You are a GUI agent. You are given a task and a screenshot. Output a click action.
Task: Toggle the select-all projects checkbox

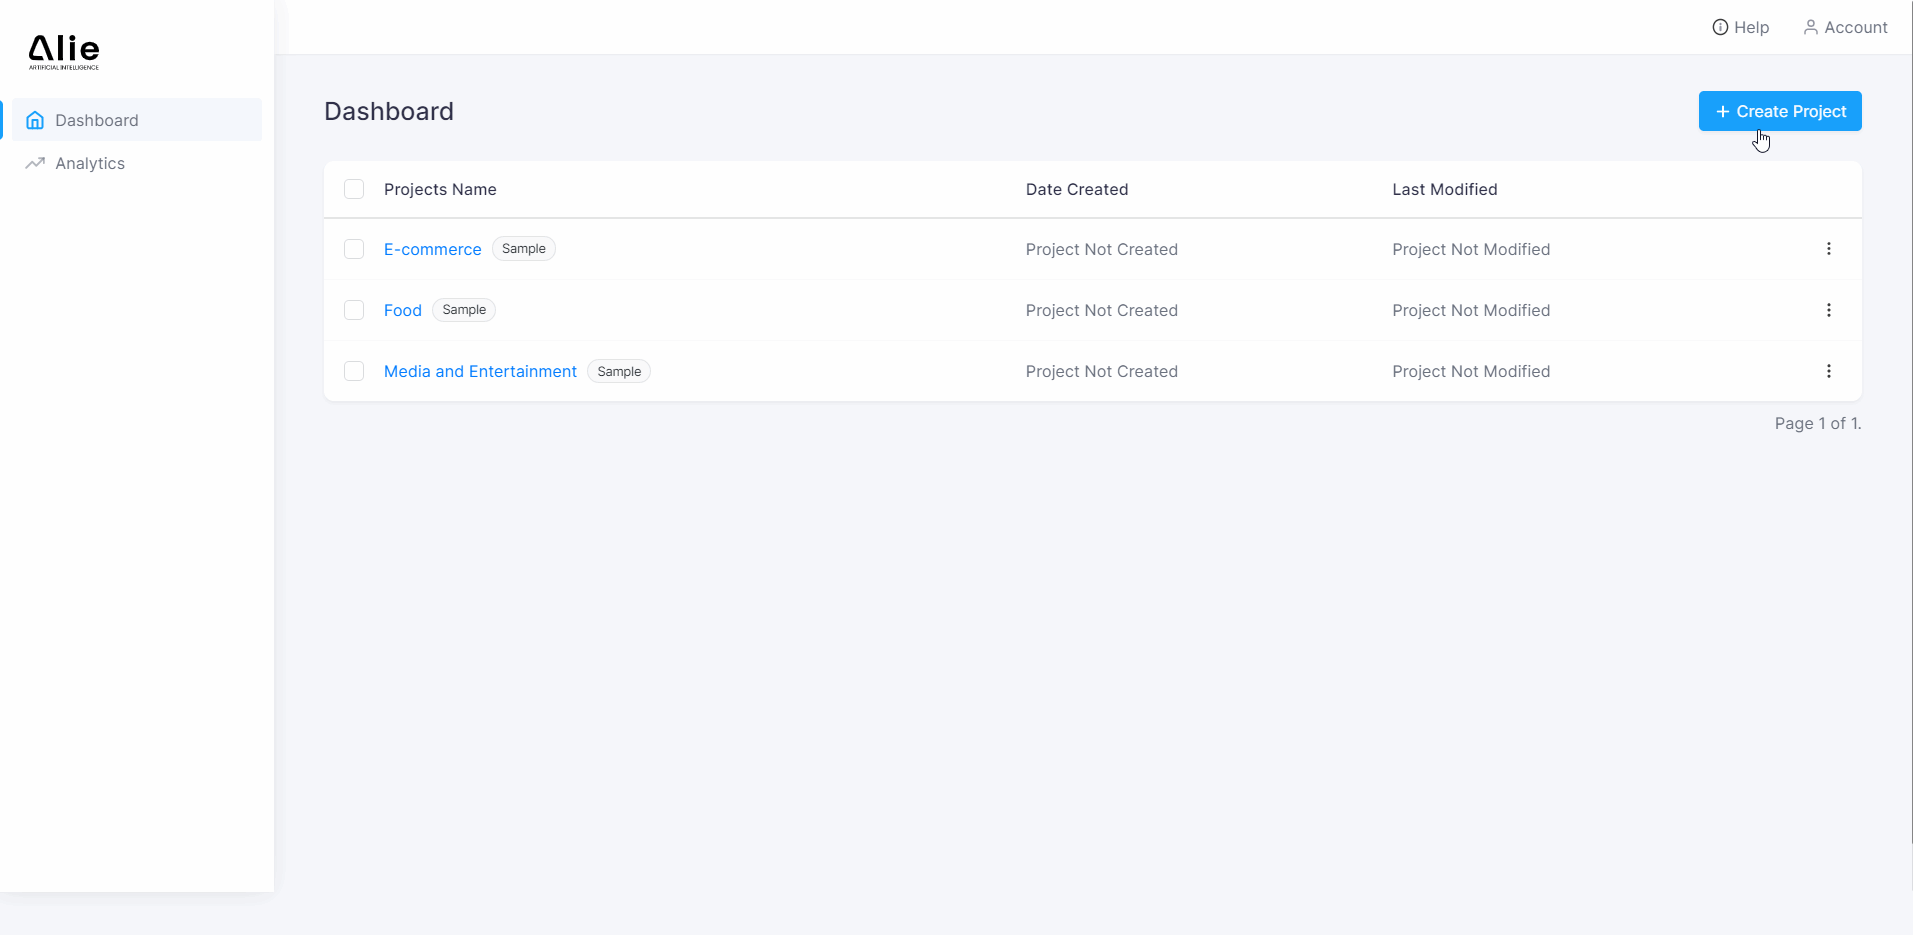(x=354, y=189)
